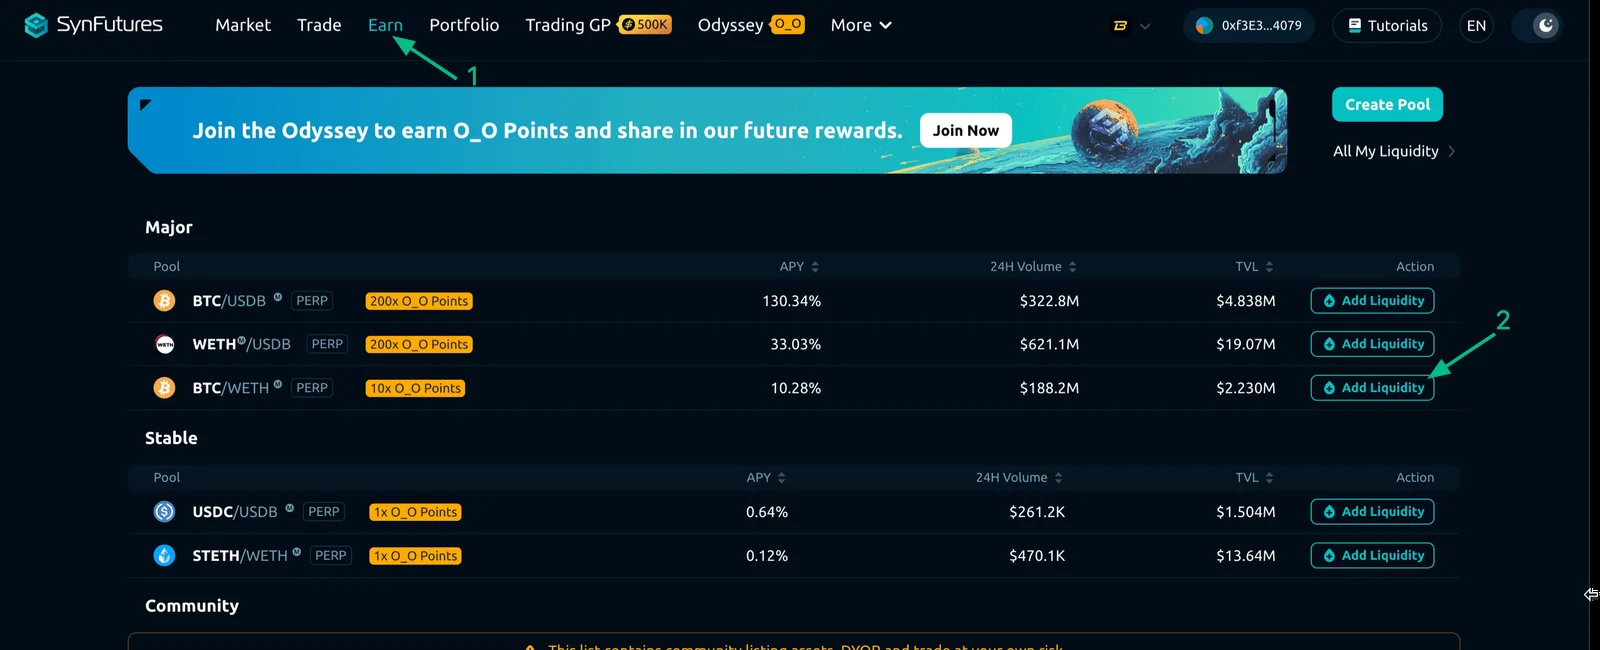Go to the Portfolio menu item

[x=464, y=25]
